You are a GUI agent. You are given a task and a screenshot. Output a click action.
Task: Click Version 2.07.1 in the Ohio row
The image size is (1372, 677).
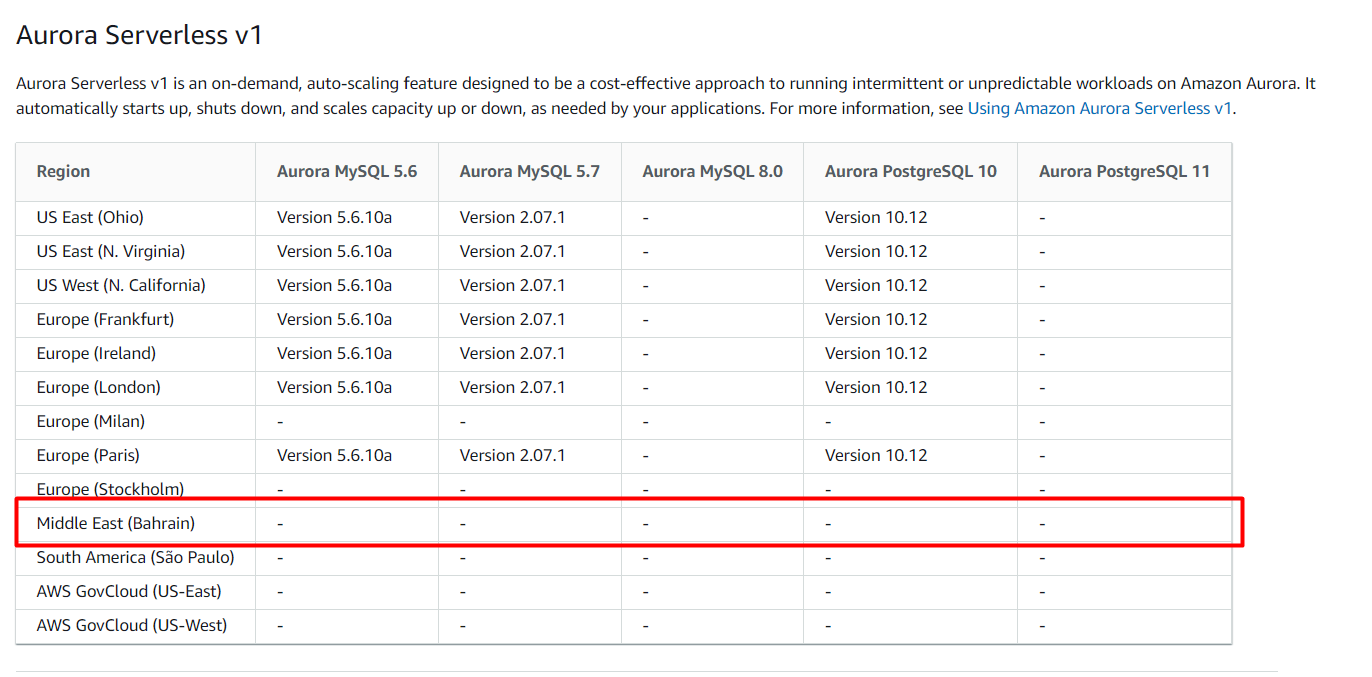click(x=512, y=217)
